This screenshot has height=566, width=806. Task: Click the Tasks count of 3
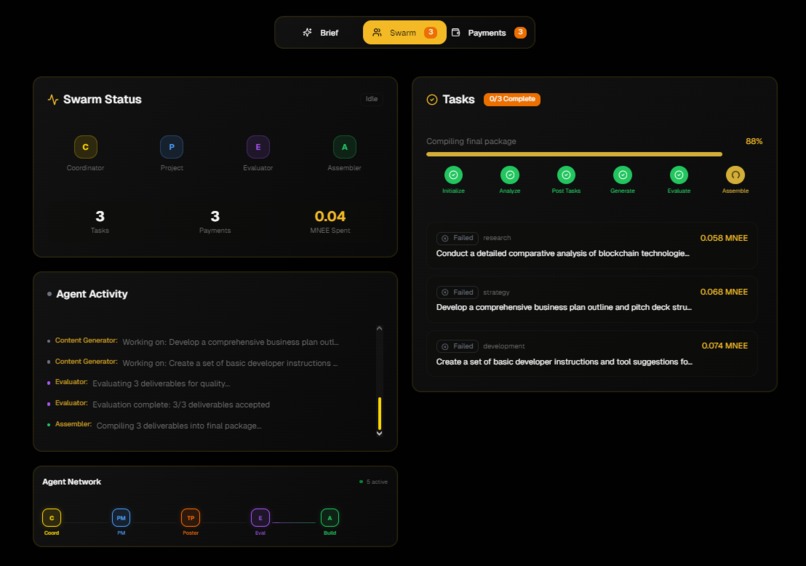point(100,216)
